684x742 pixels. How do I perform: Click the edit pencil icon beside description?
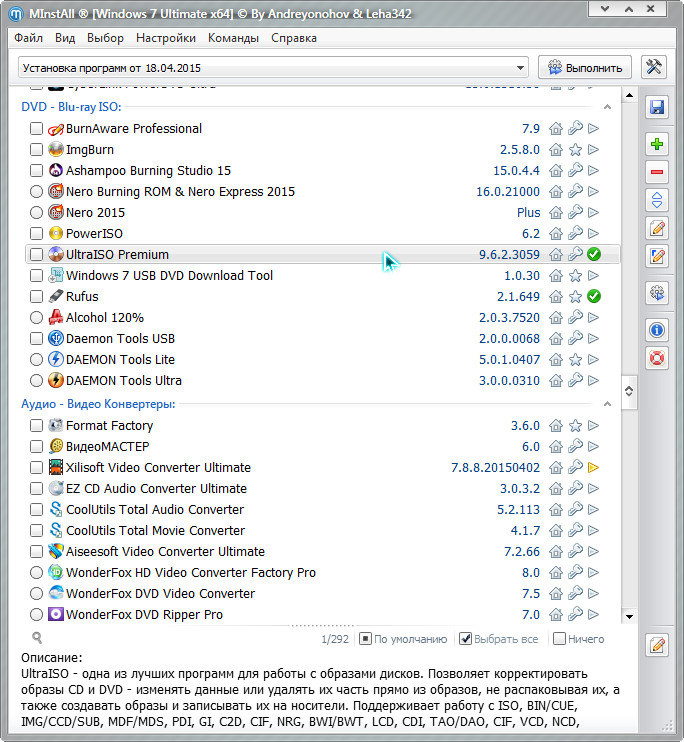point(657,645)
